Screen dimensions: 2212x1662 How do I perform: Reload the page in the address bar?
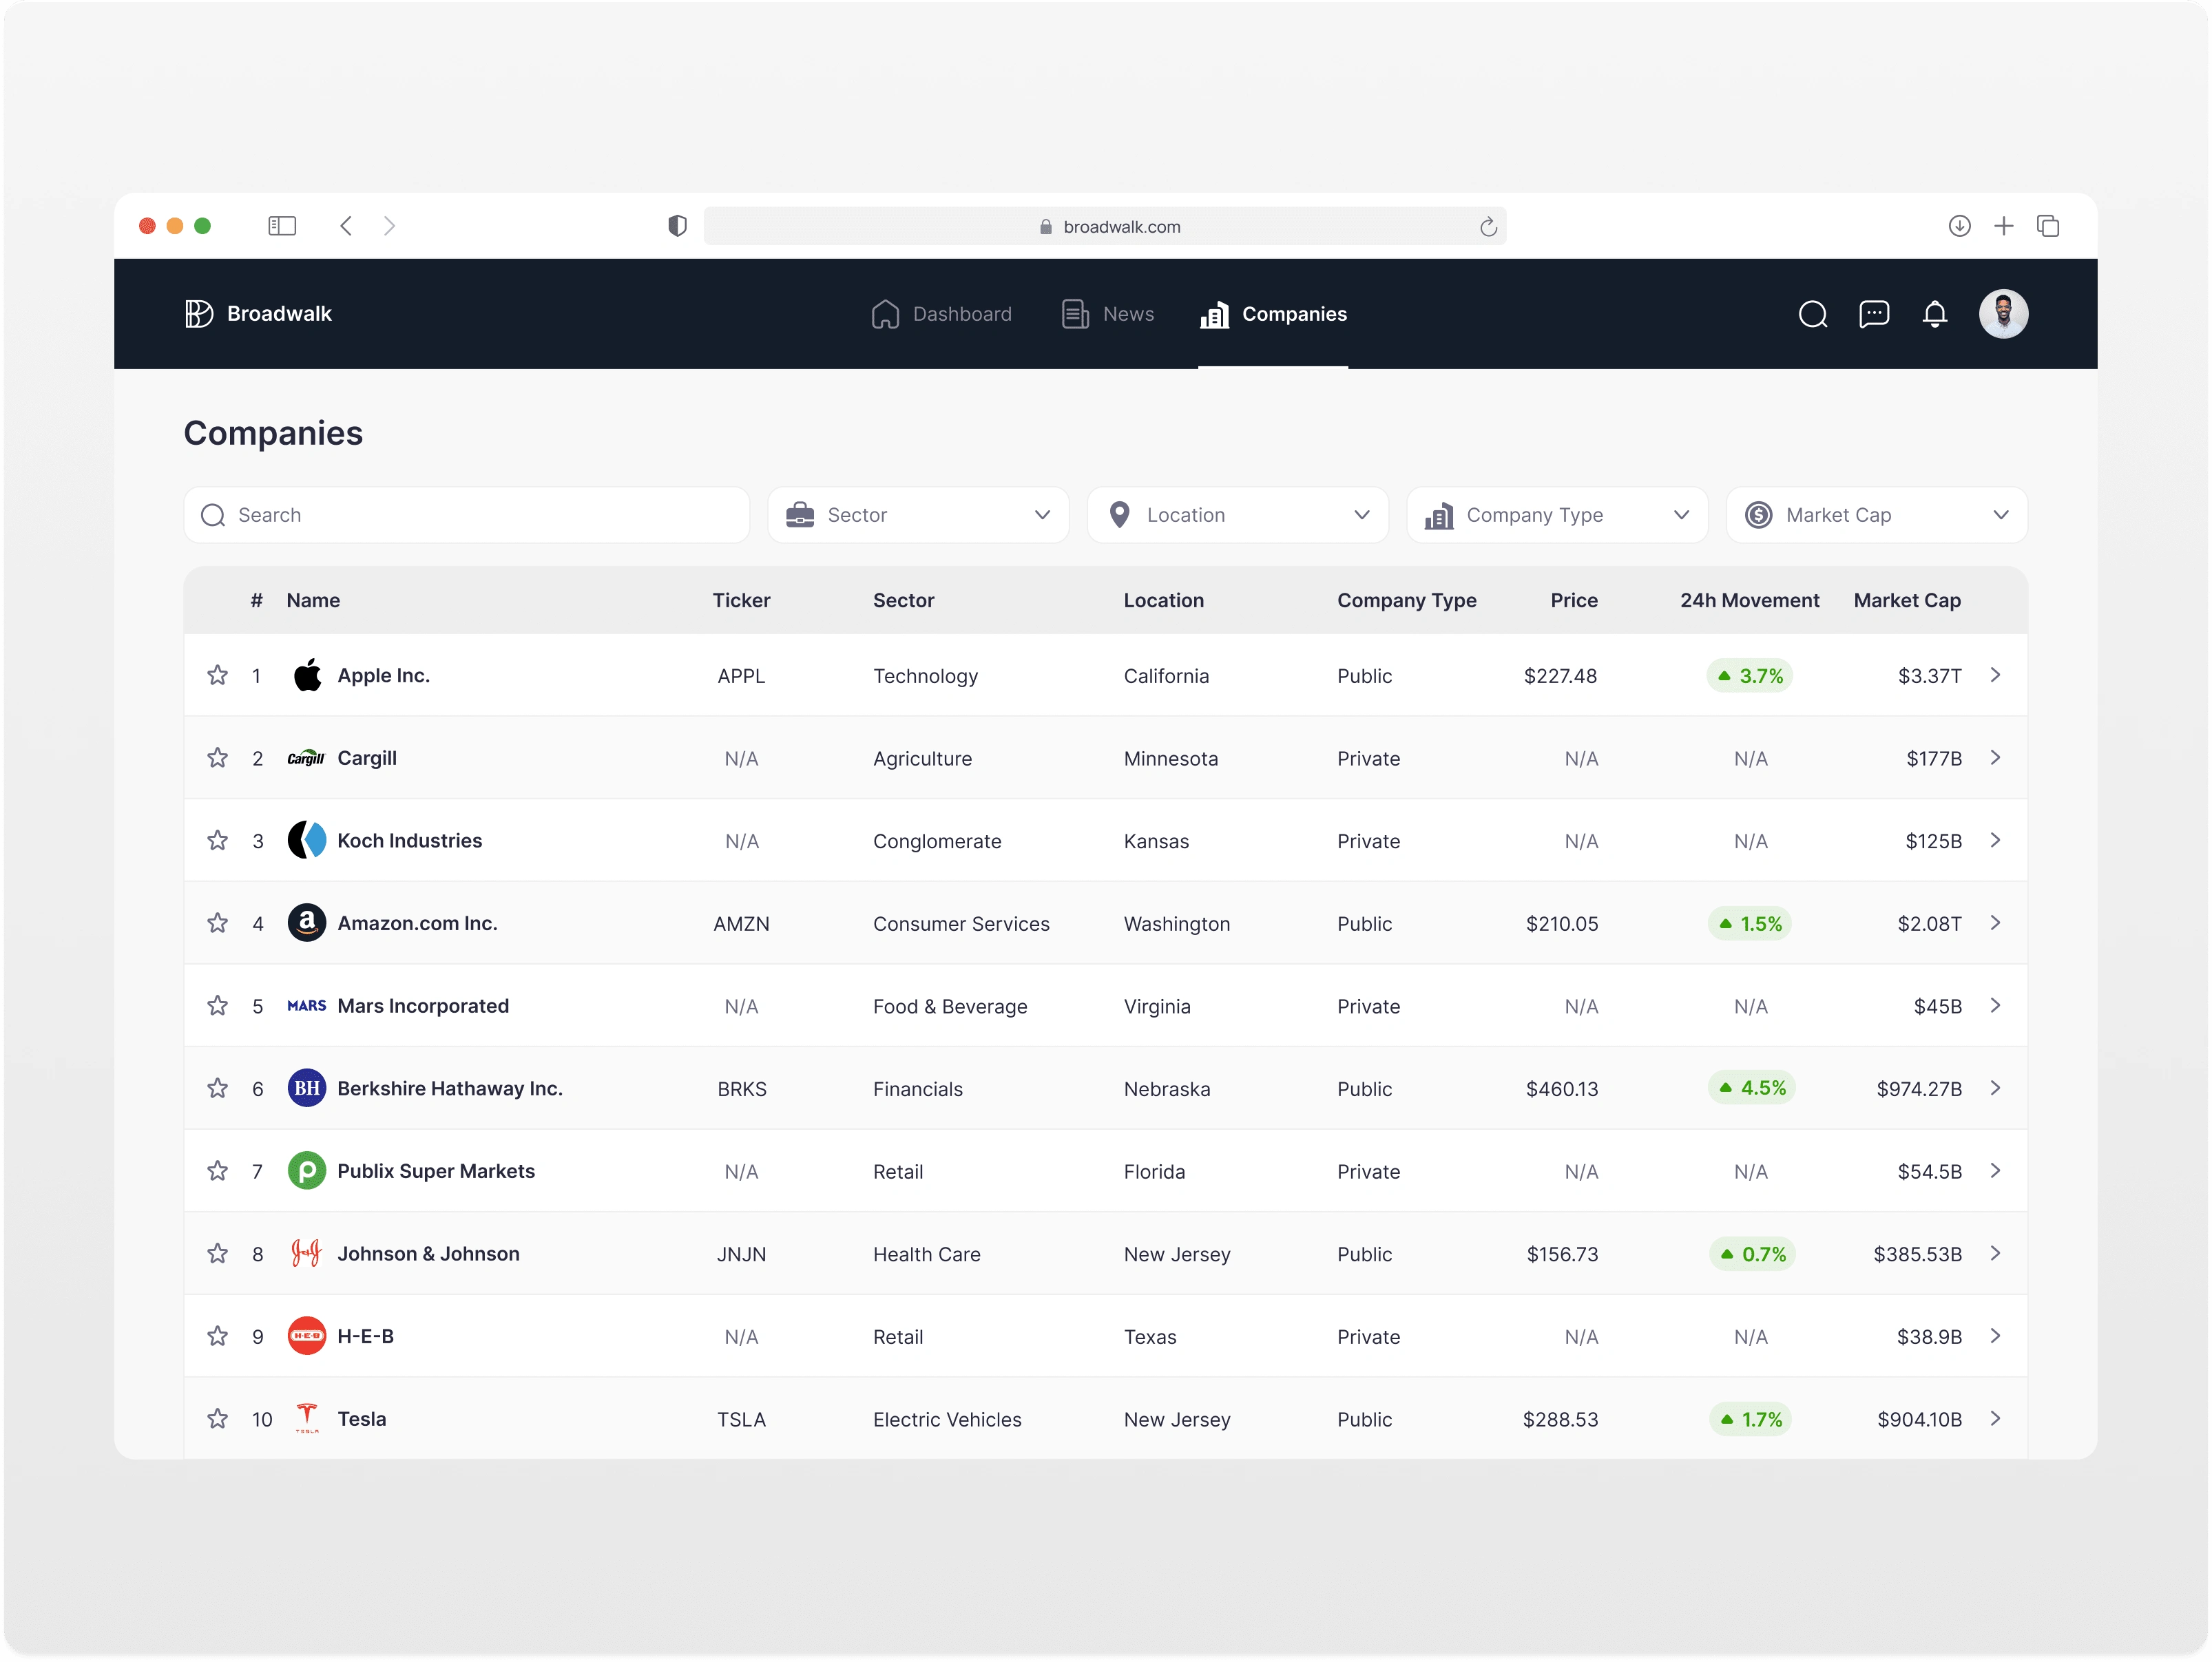[x=1488, y=227]
